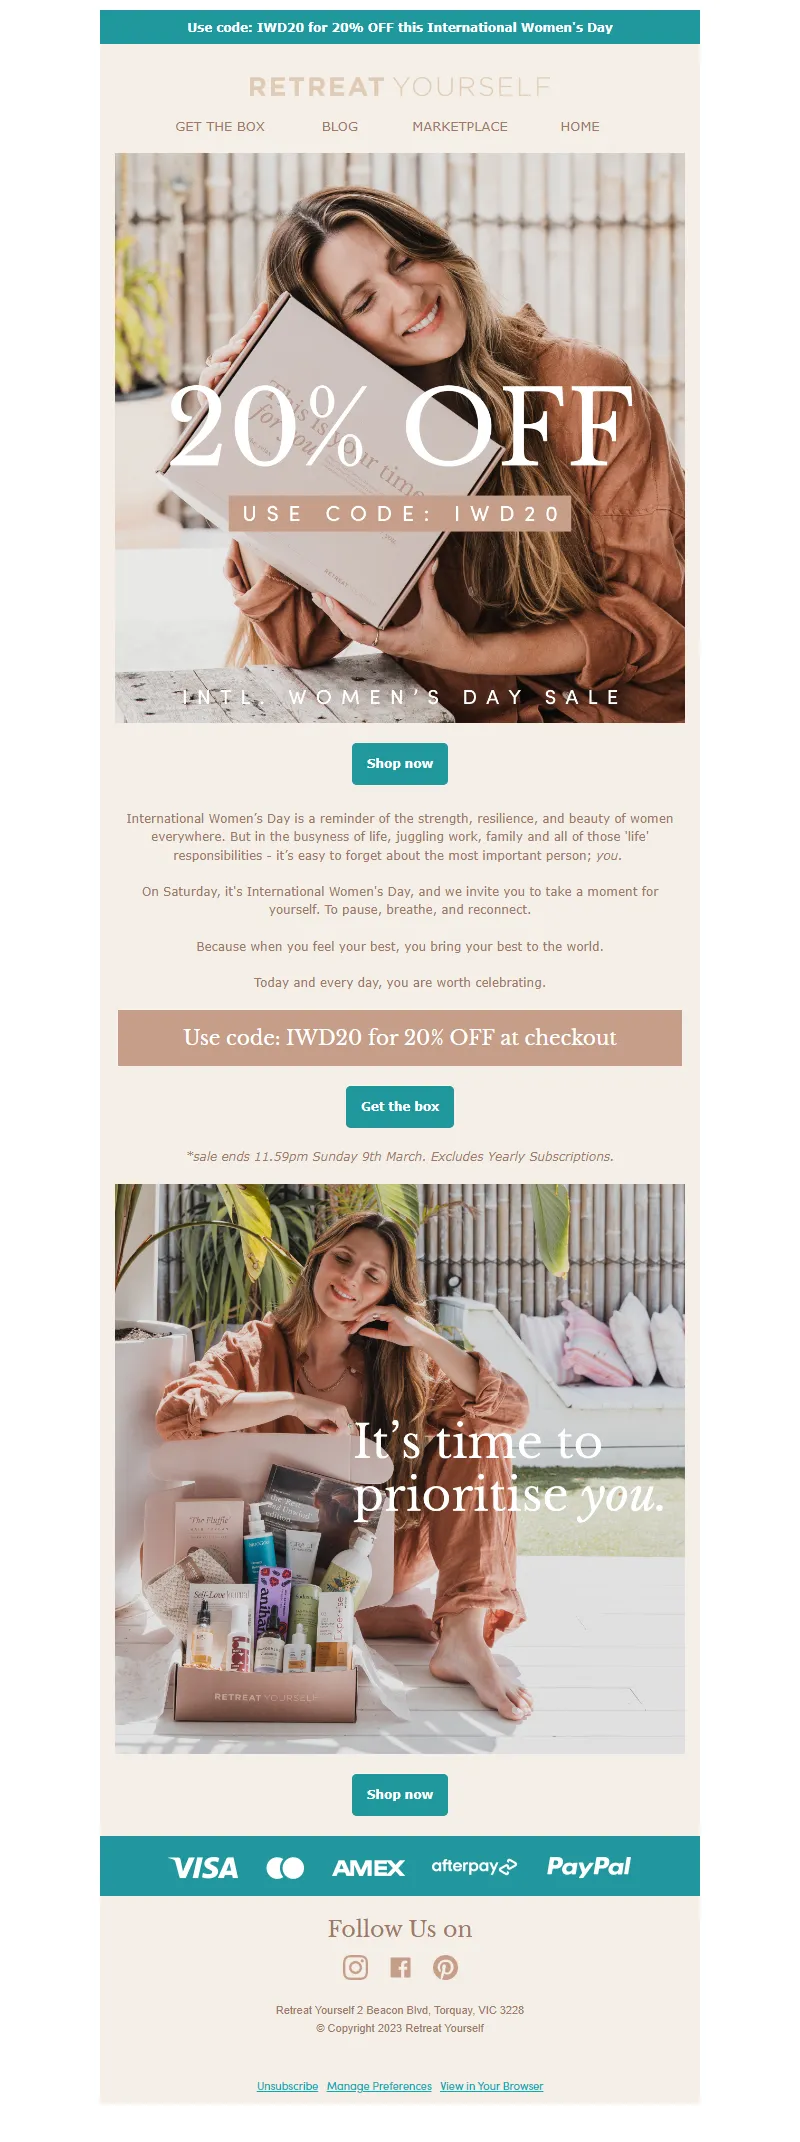Click the Shop now button under the hero image
Image resolution: width=800 pixels, height=2142 pixels.
coord(400,763)
